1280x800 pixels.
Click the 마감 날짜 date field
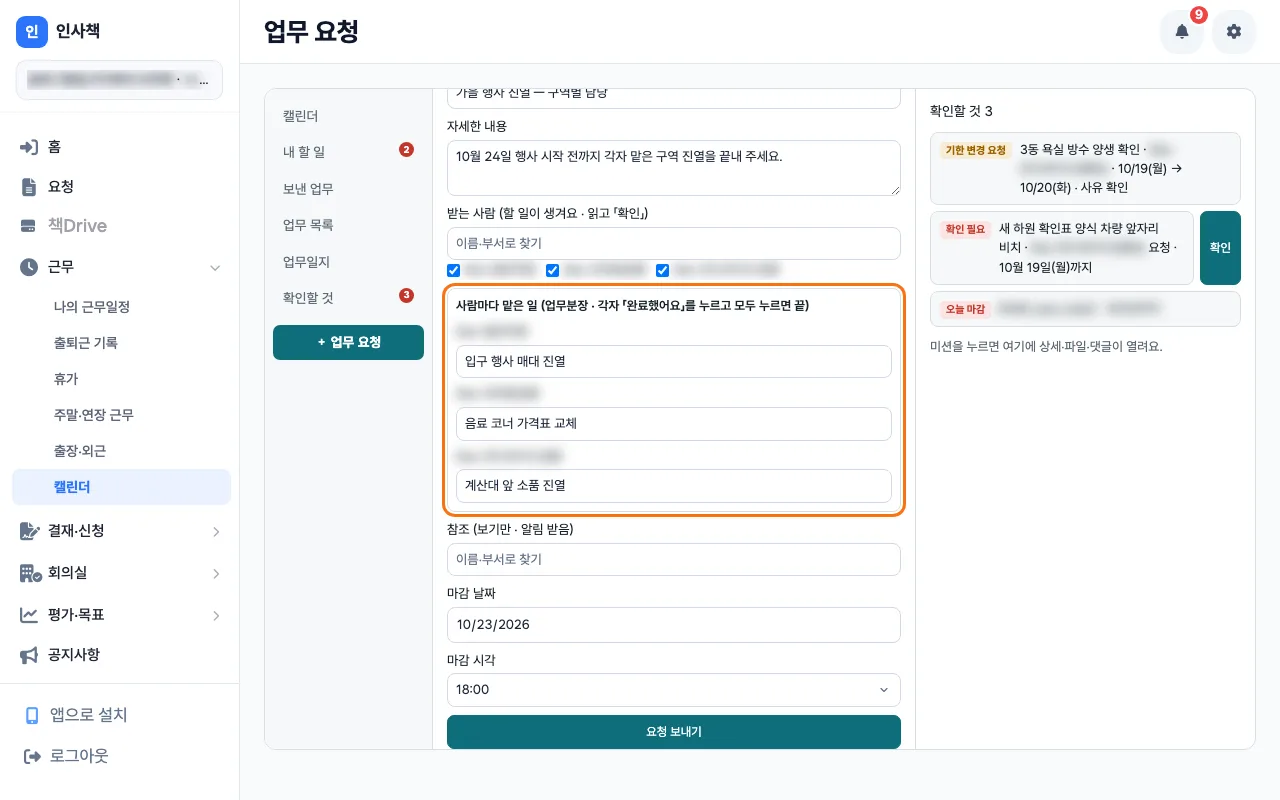pos(674,625)
